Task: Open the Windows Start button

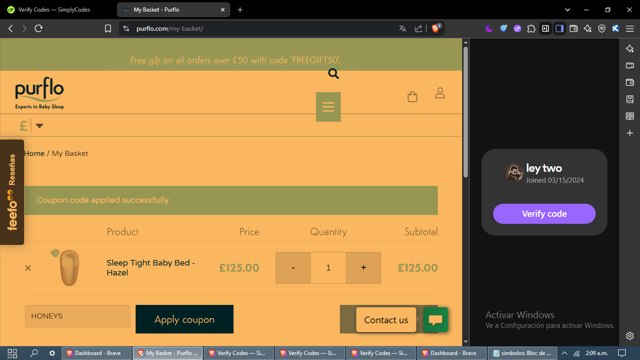Action: point(12,353)
